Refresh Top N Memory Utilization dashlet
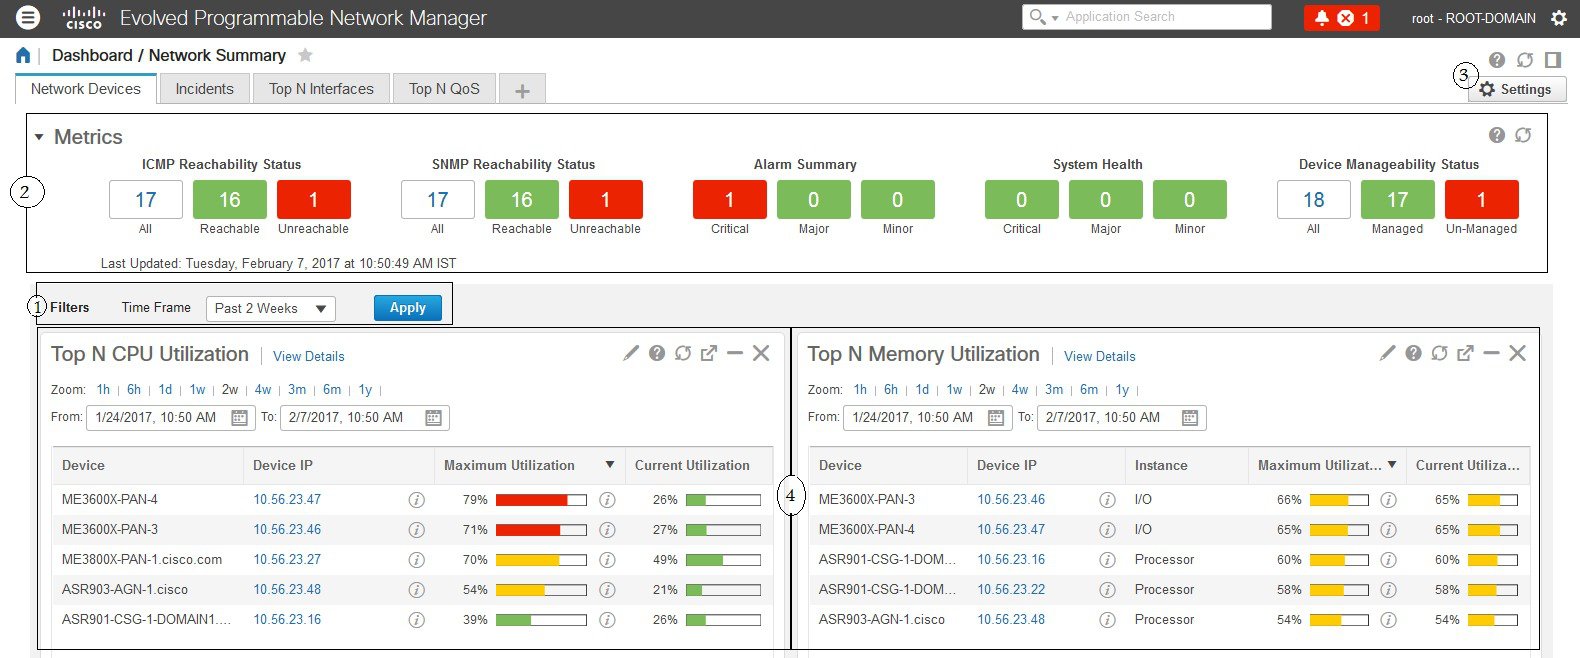Image resolution: width=1580 pixels, height=658 pixels. 1439,353
